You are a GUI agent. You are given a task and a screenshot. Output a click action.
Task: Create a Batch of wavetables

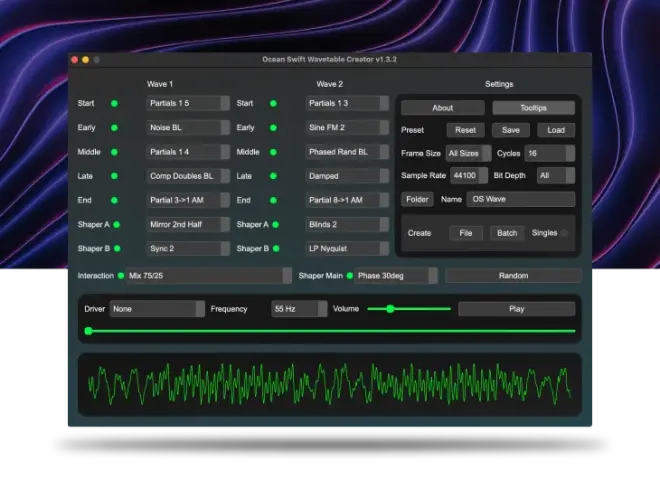[x=507, y=233]
